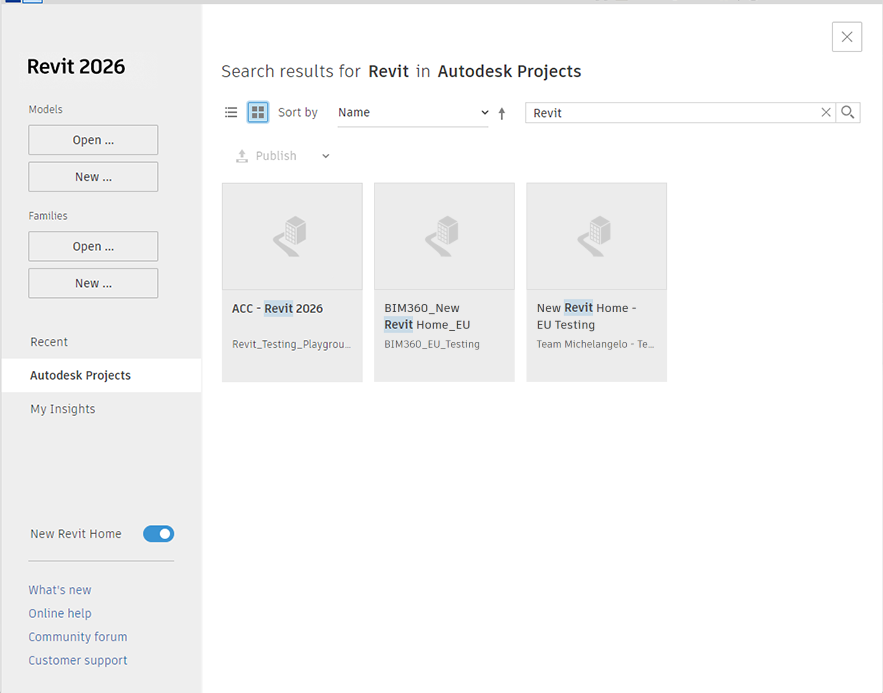Select the grid view icon

[258, 113]
